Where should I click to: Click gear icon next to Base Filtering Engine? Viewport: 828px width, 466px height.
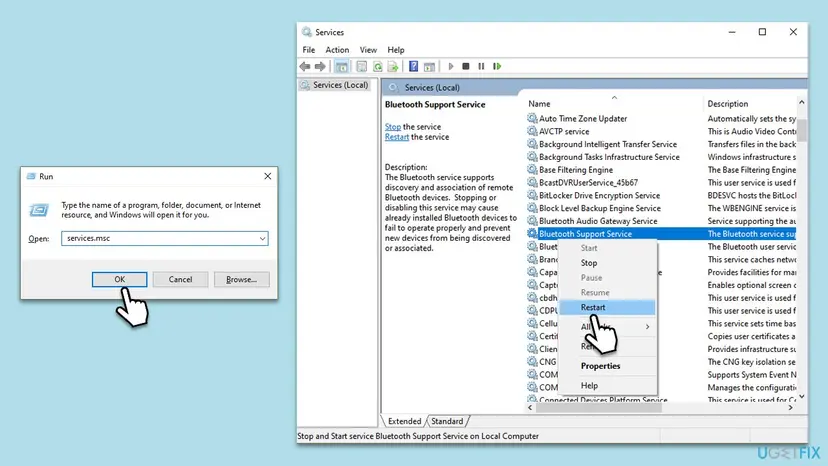point(532,170)
